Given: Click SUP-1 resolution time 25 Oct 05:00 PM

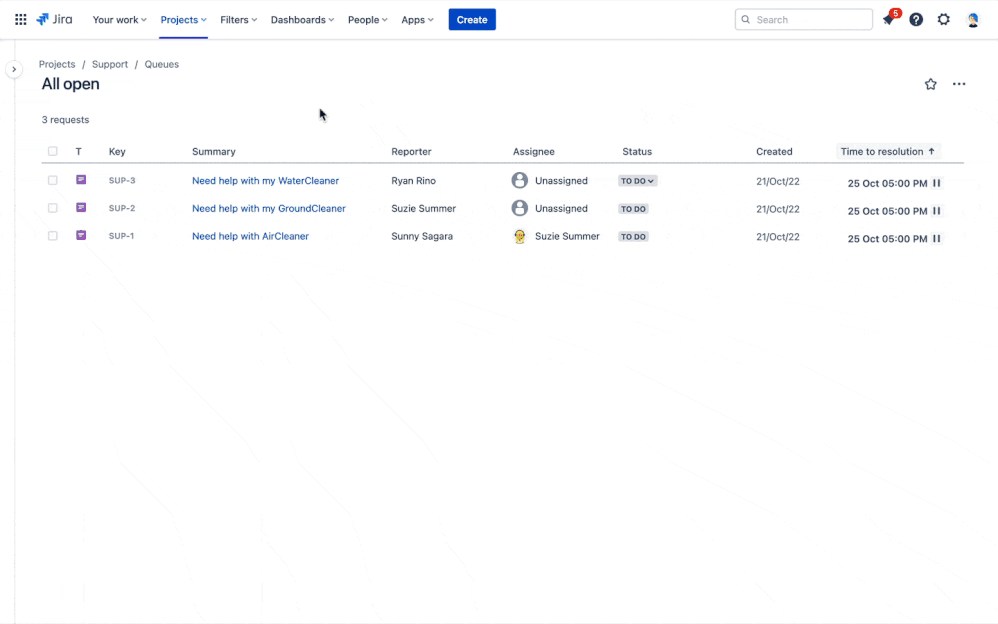Looking at the screenshot, I should pyautogui.click(x=887, y=239).
